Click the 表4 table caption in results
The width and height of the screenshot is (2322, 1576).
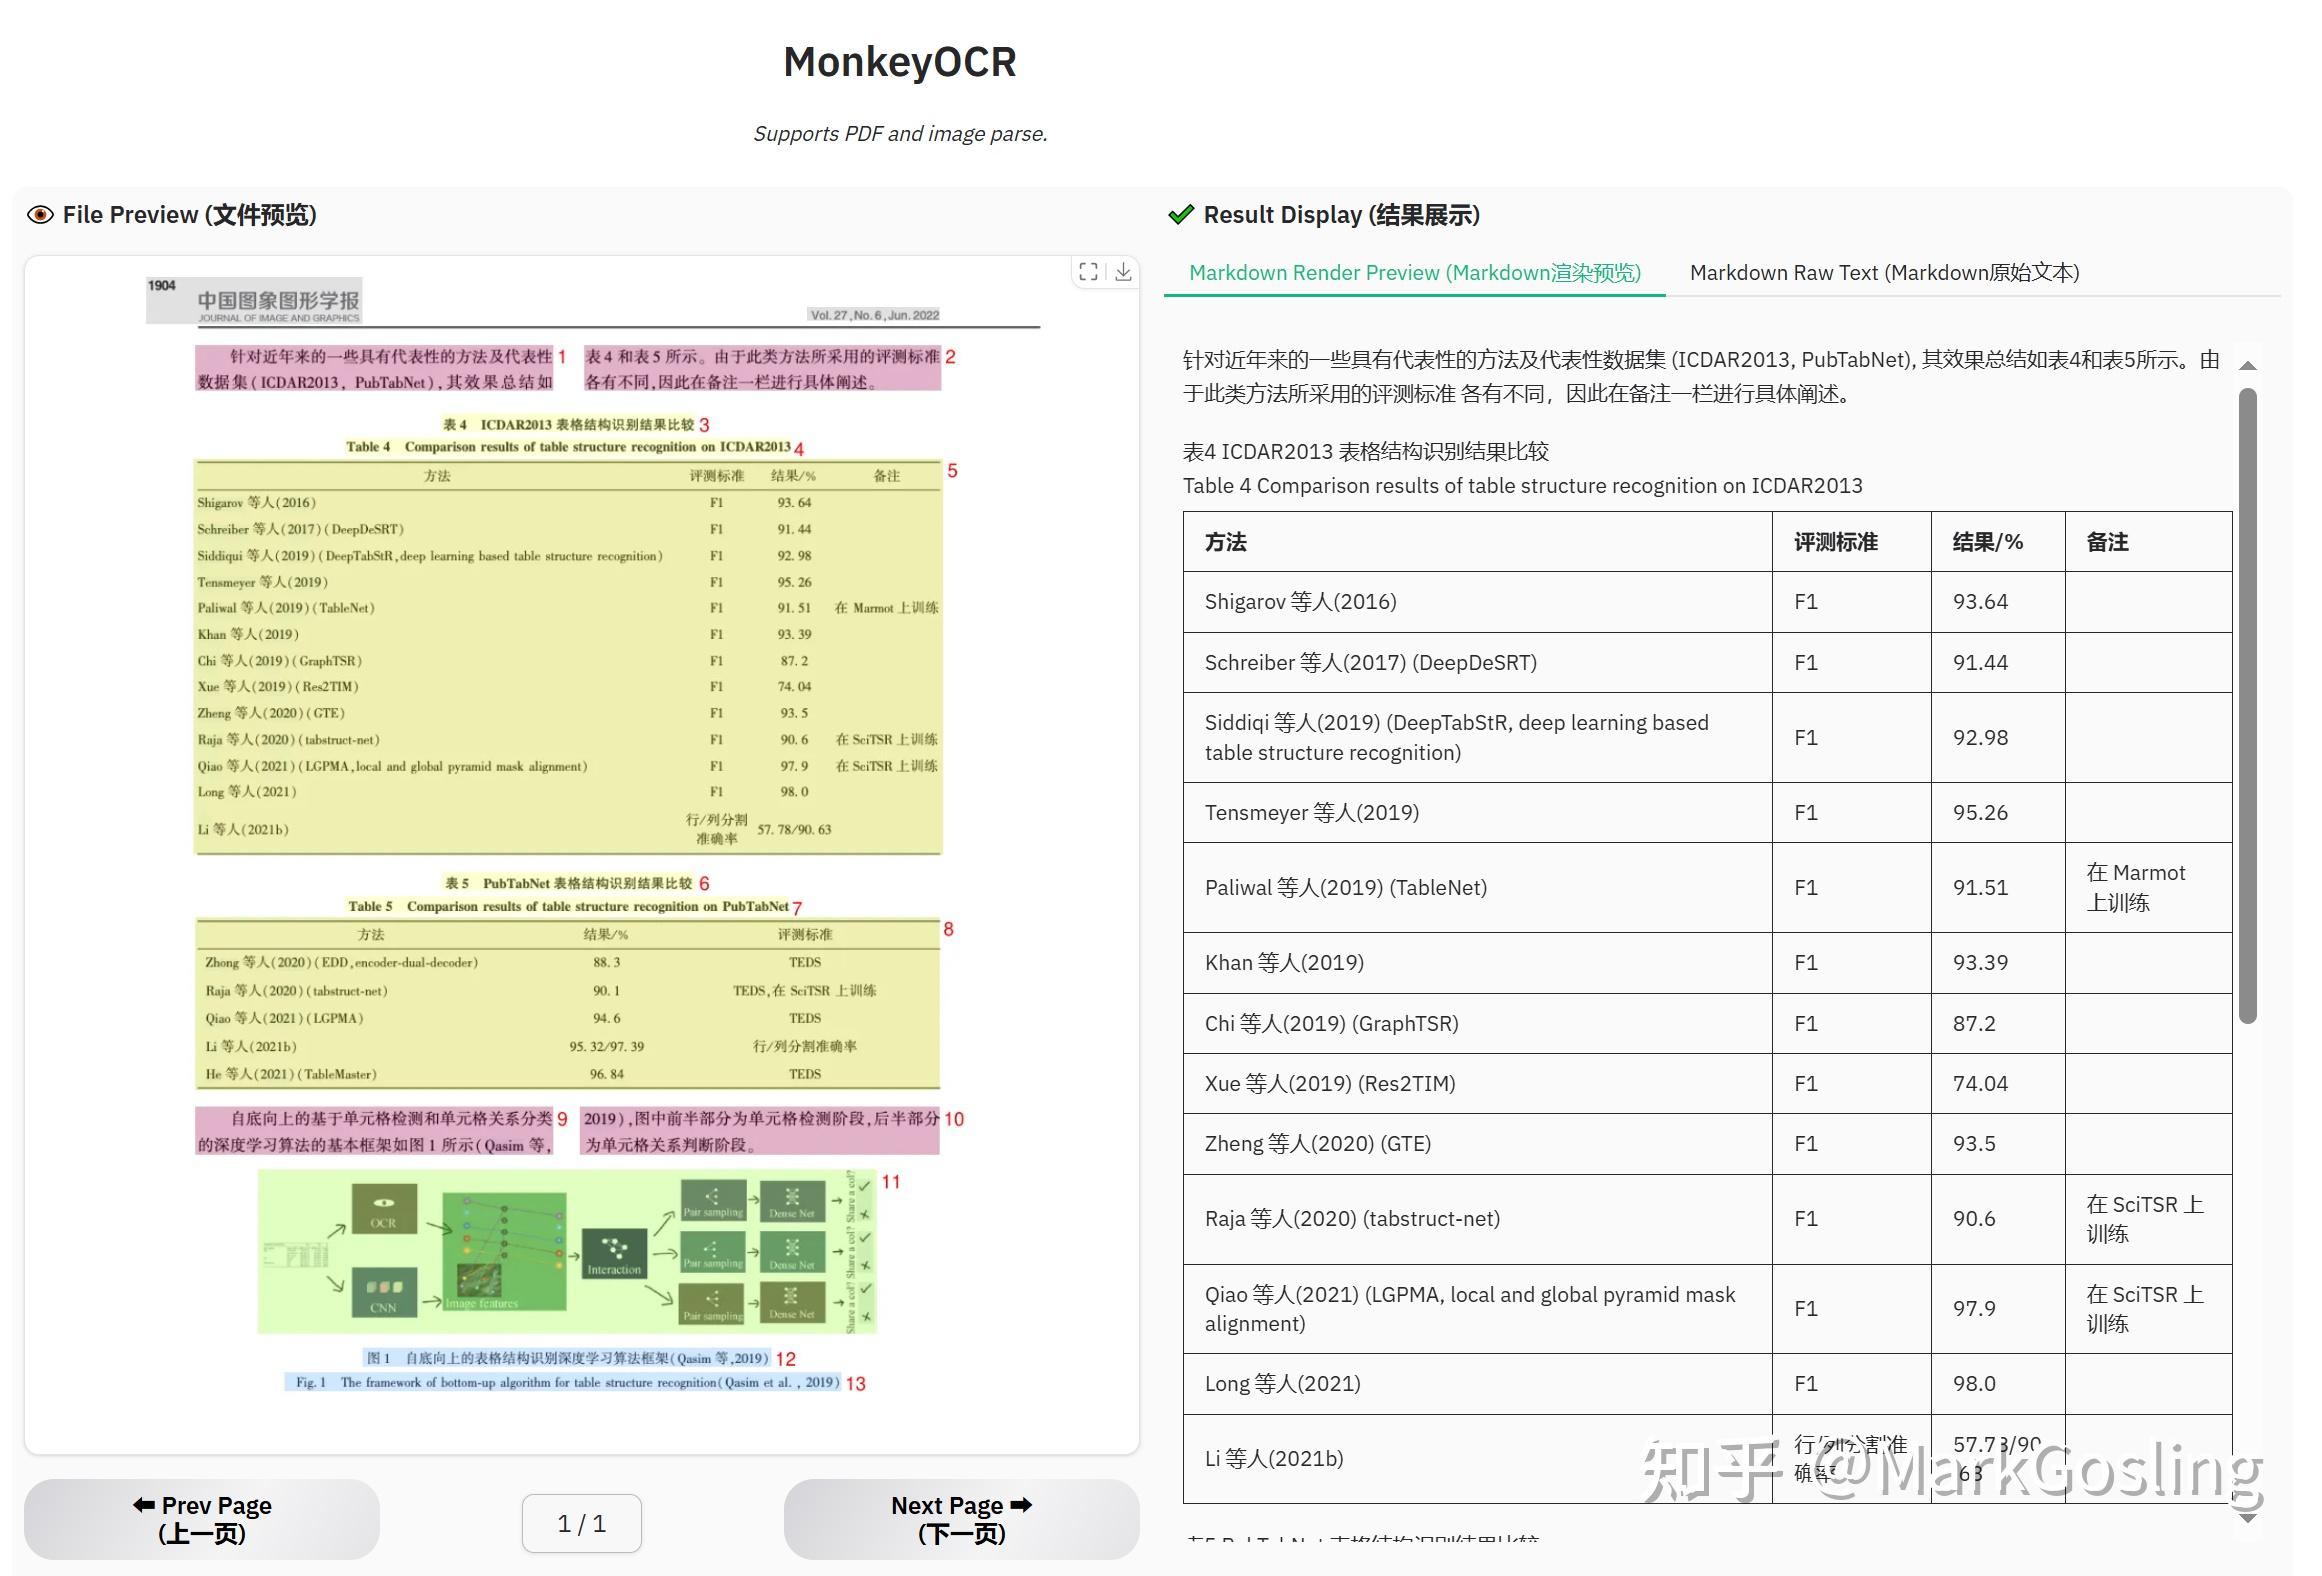tap(1365, 451)
